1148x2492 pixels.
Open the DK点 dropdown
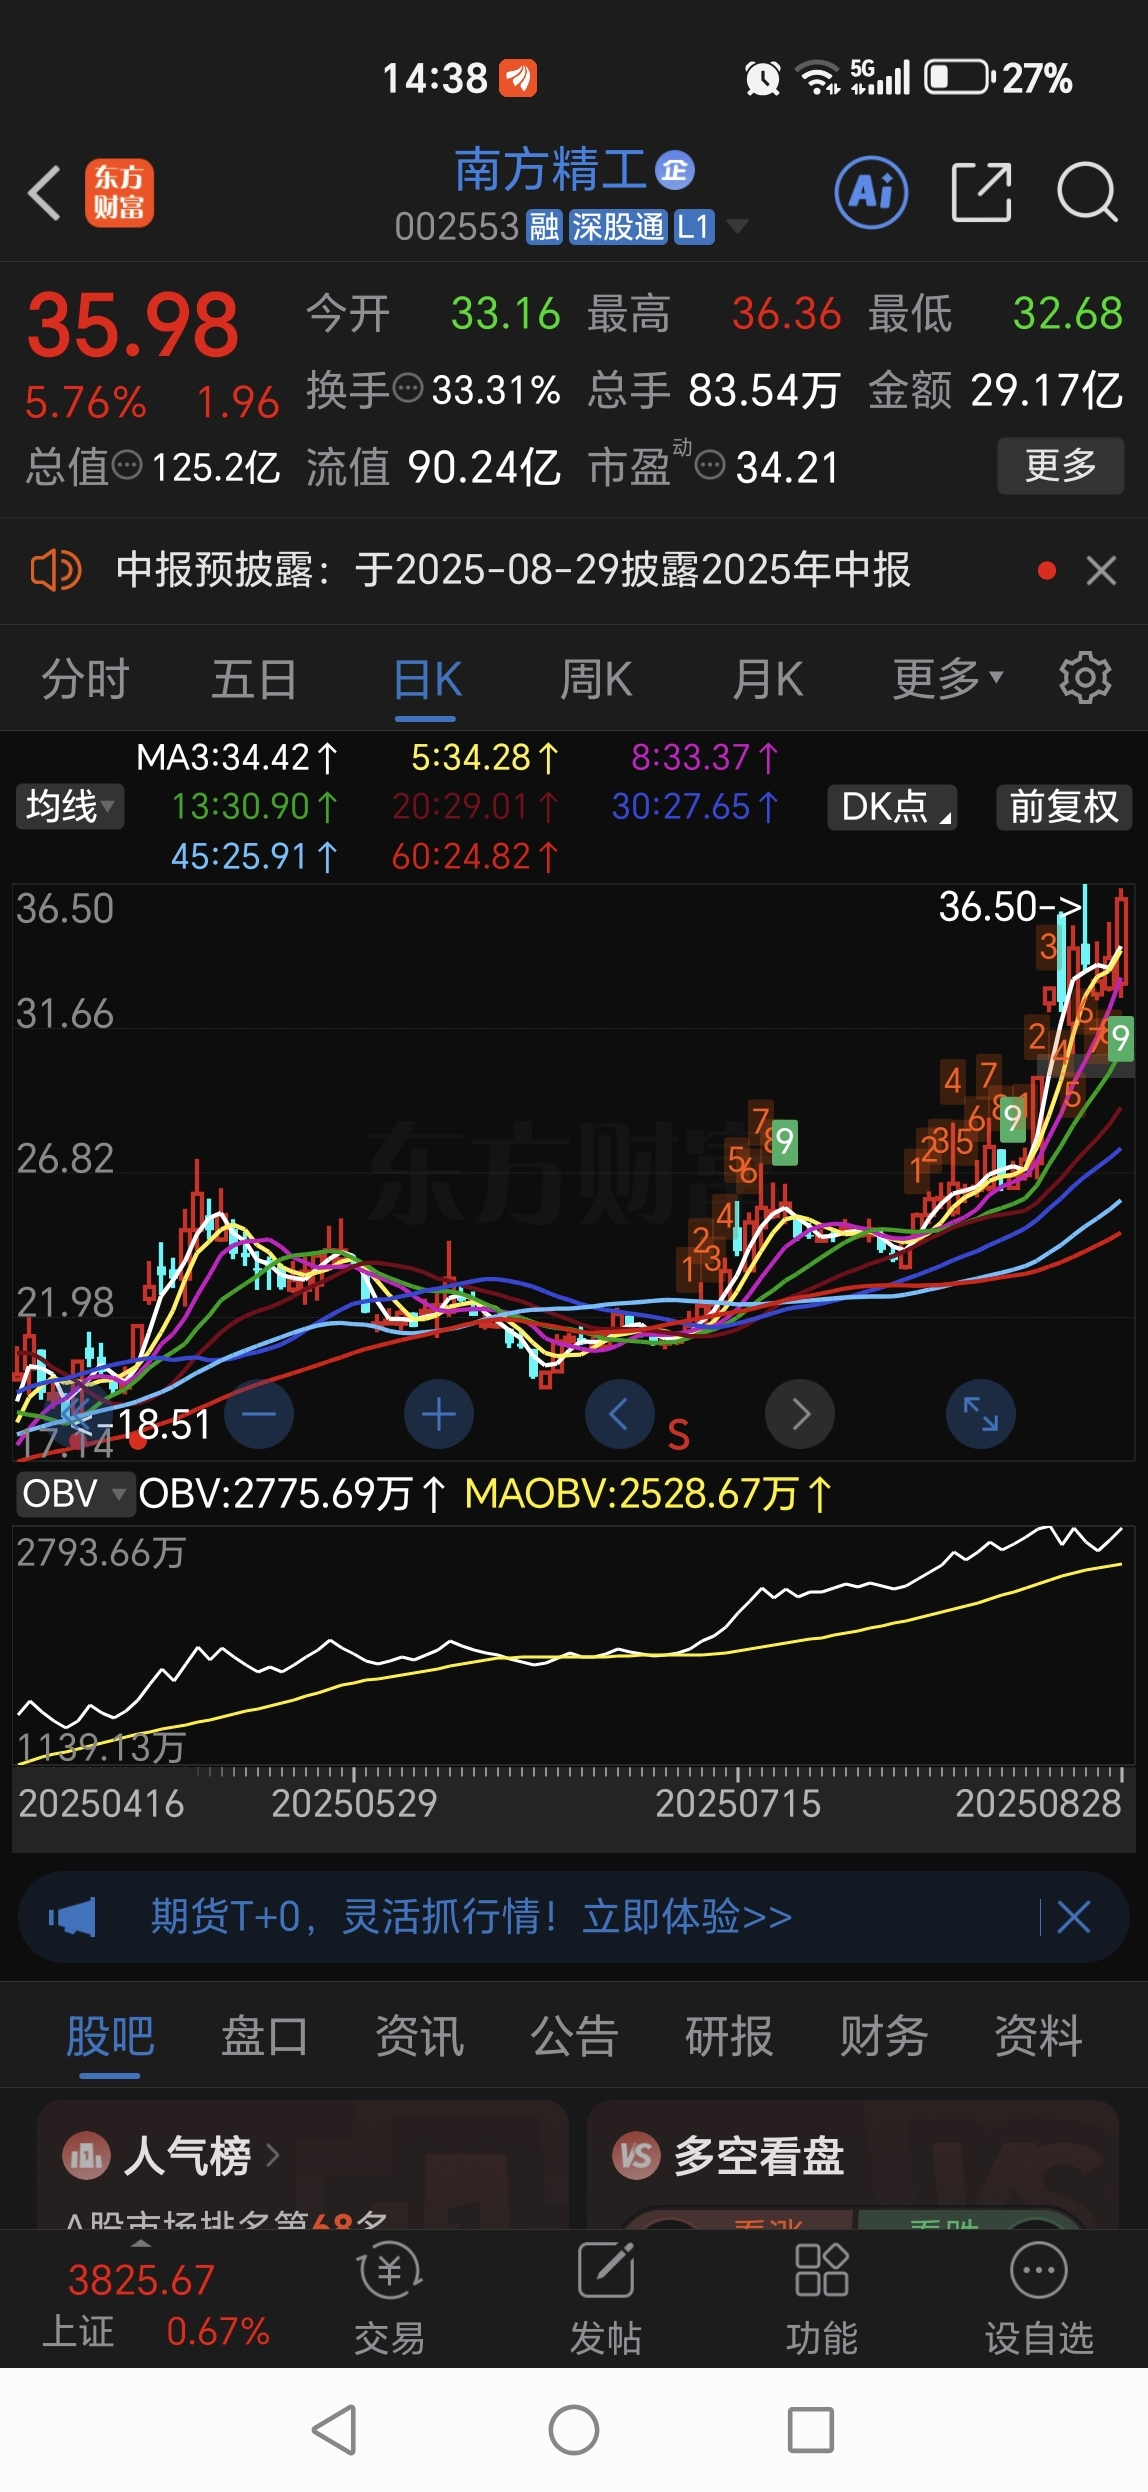coord(892,806)
